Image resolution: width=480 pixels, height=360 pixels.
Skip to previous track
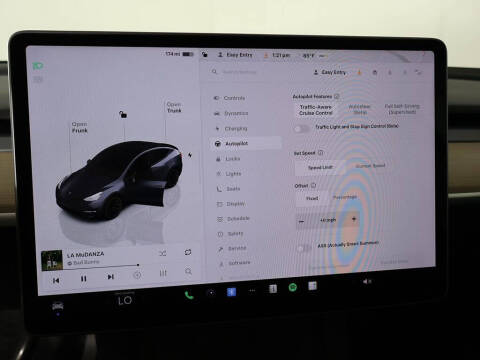pyautogui.click(x=56, y=280)
